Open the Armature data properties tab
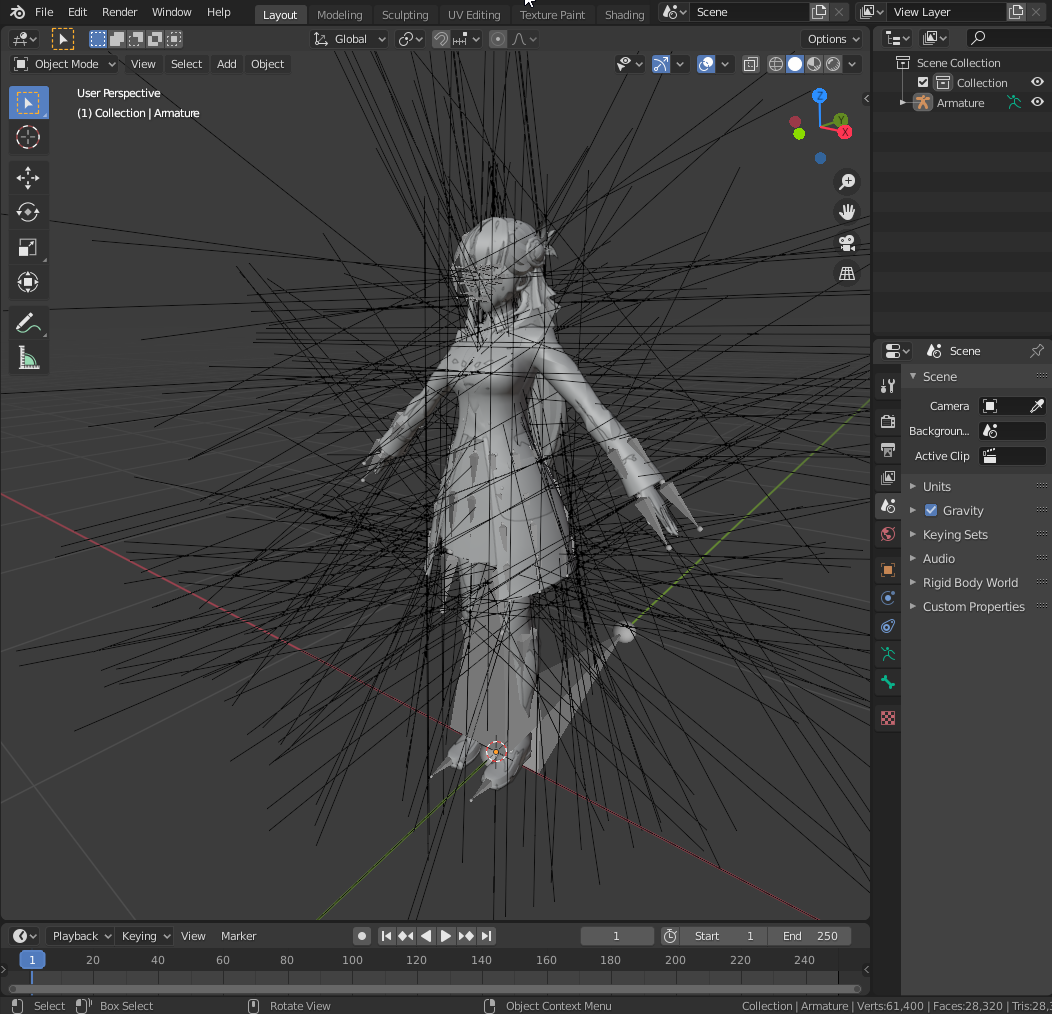This screenshot has width=1052, height=1014. pos(888,654)
